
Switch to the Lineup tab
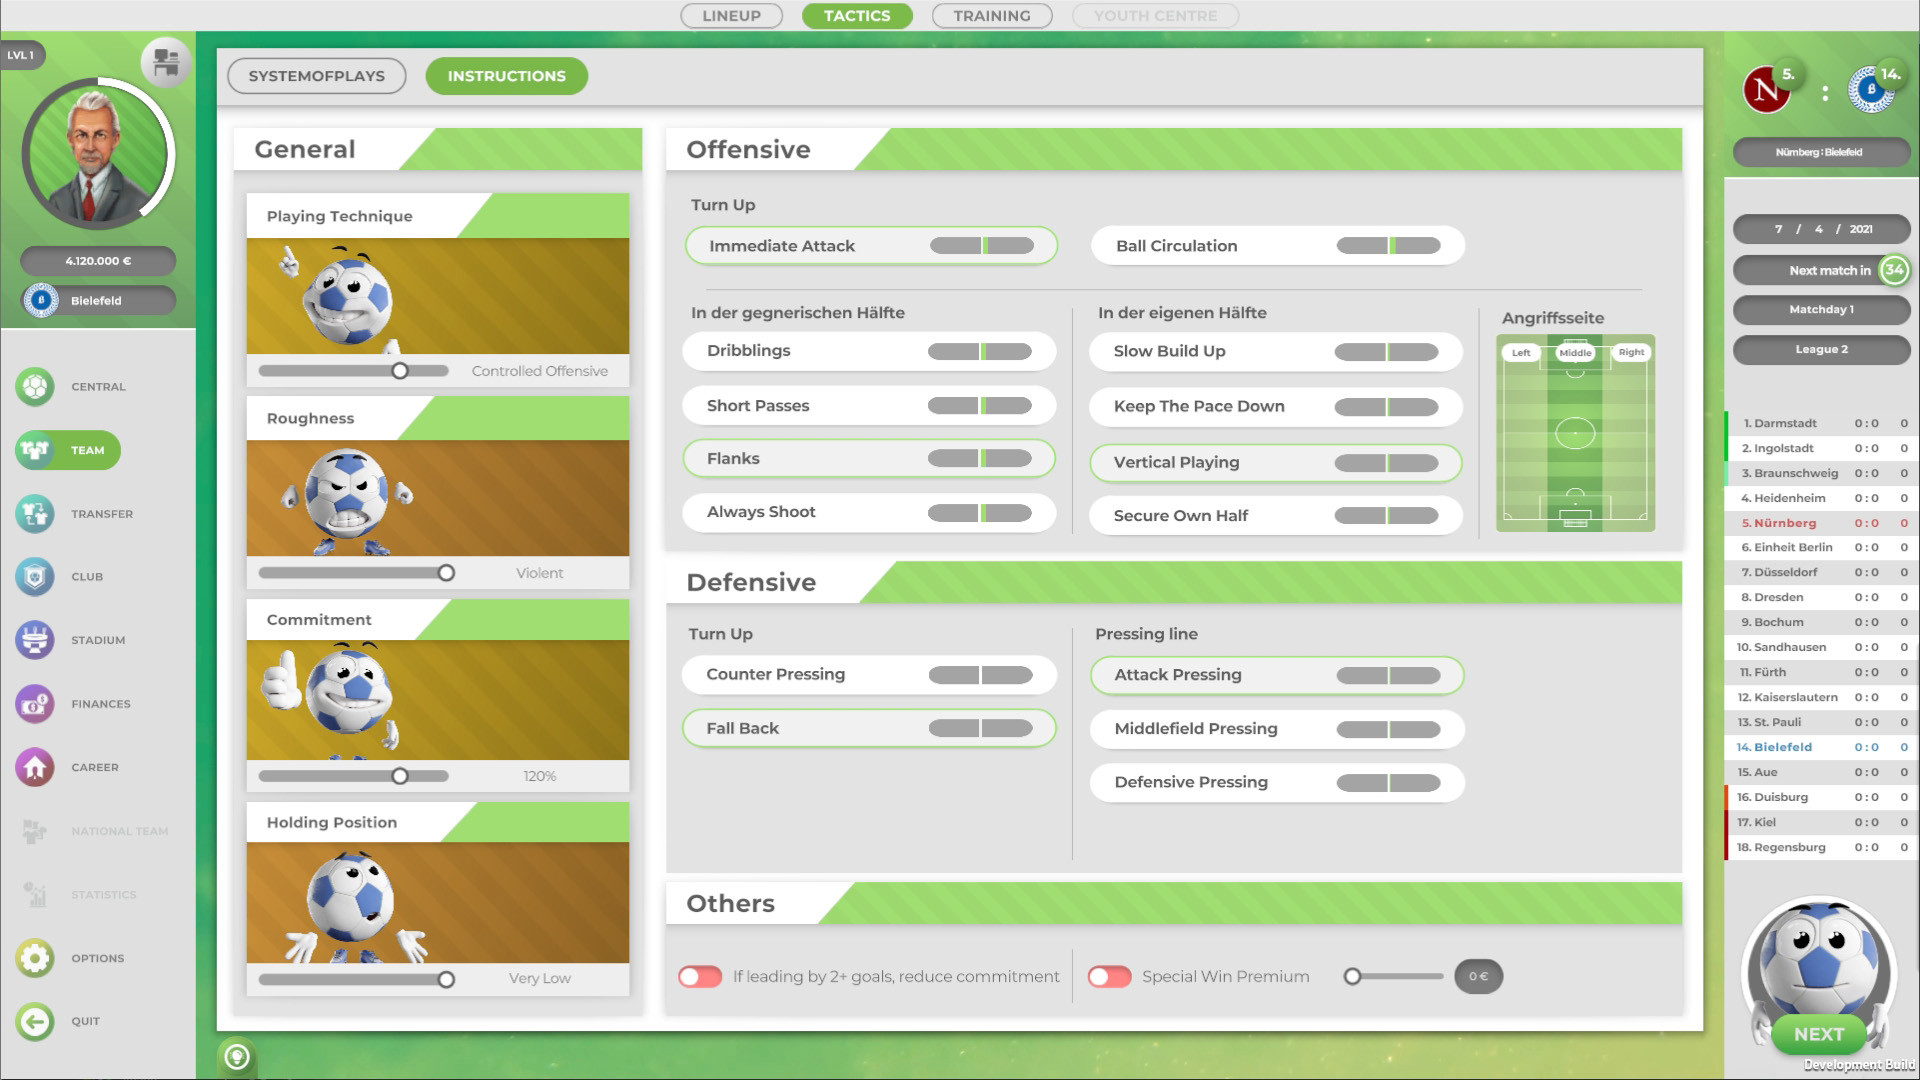[731, 16]
